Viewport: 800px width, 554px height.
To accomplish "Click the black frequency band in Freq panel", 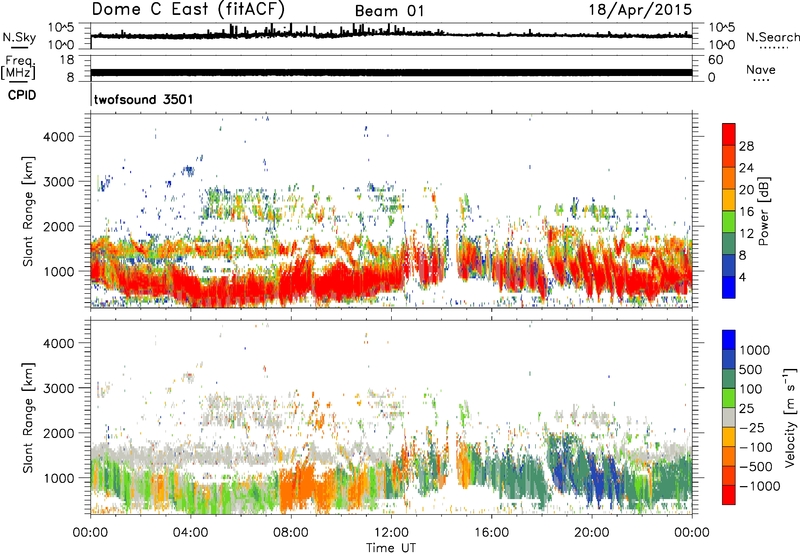I will pyautogui.click(x=391, y=72).
